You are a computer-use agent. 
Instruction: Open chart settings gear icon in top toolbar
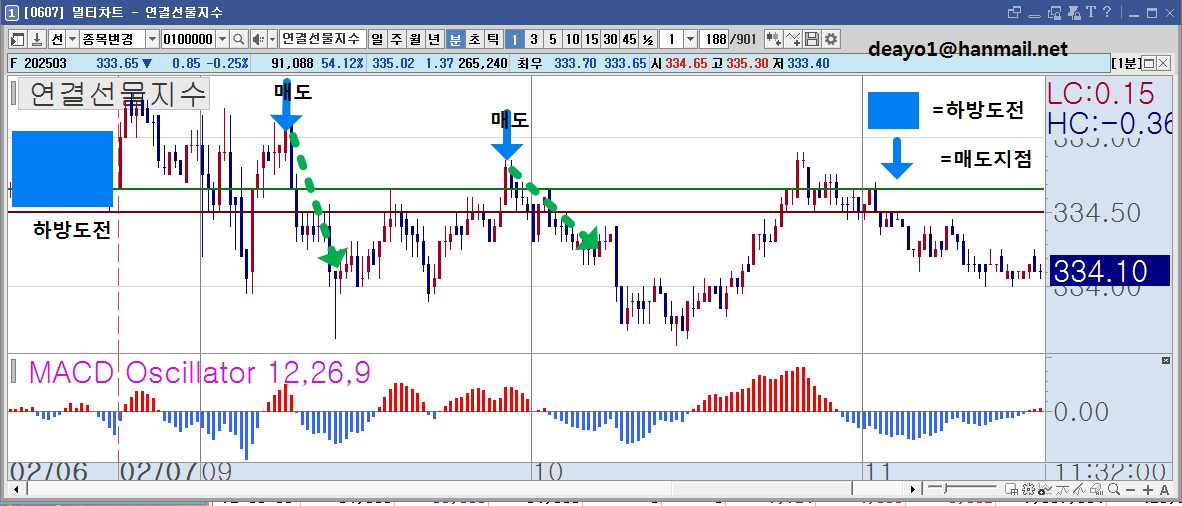point(830,39)
